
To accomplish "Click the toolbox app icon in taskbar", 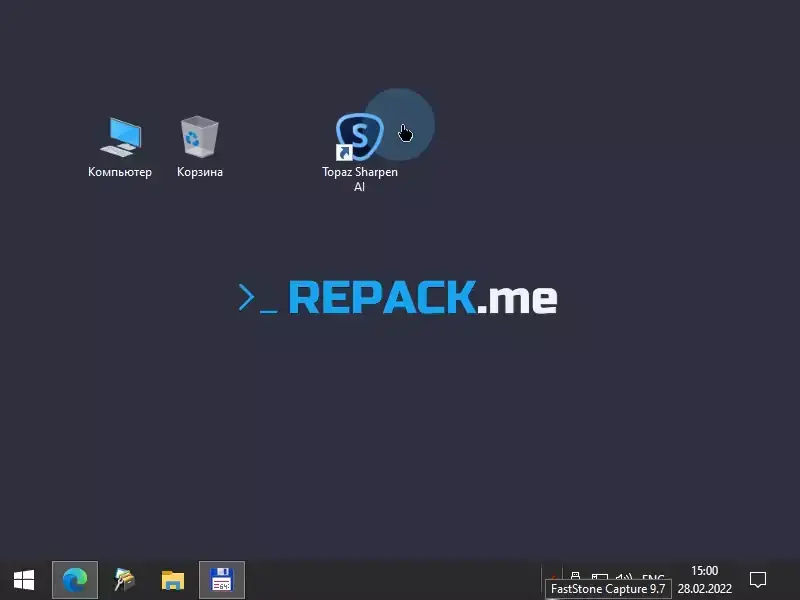I will pos(124,580).
